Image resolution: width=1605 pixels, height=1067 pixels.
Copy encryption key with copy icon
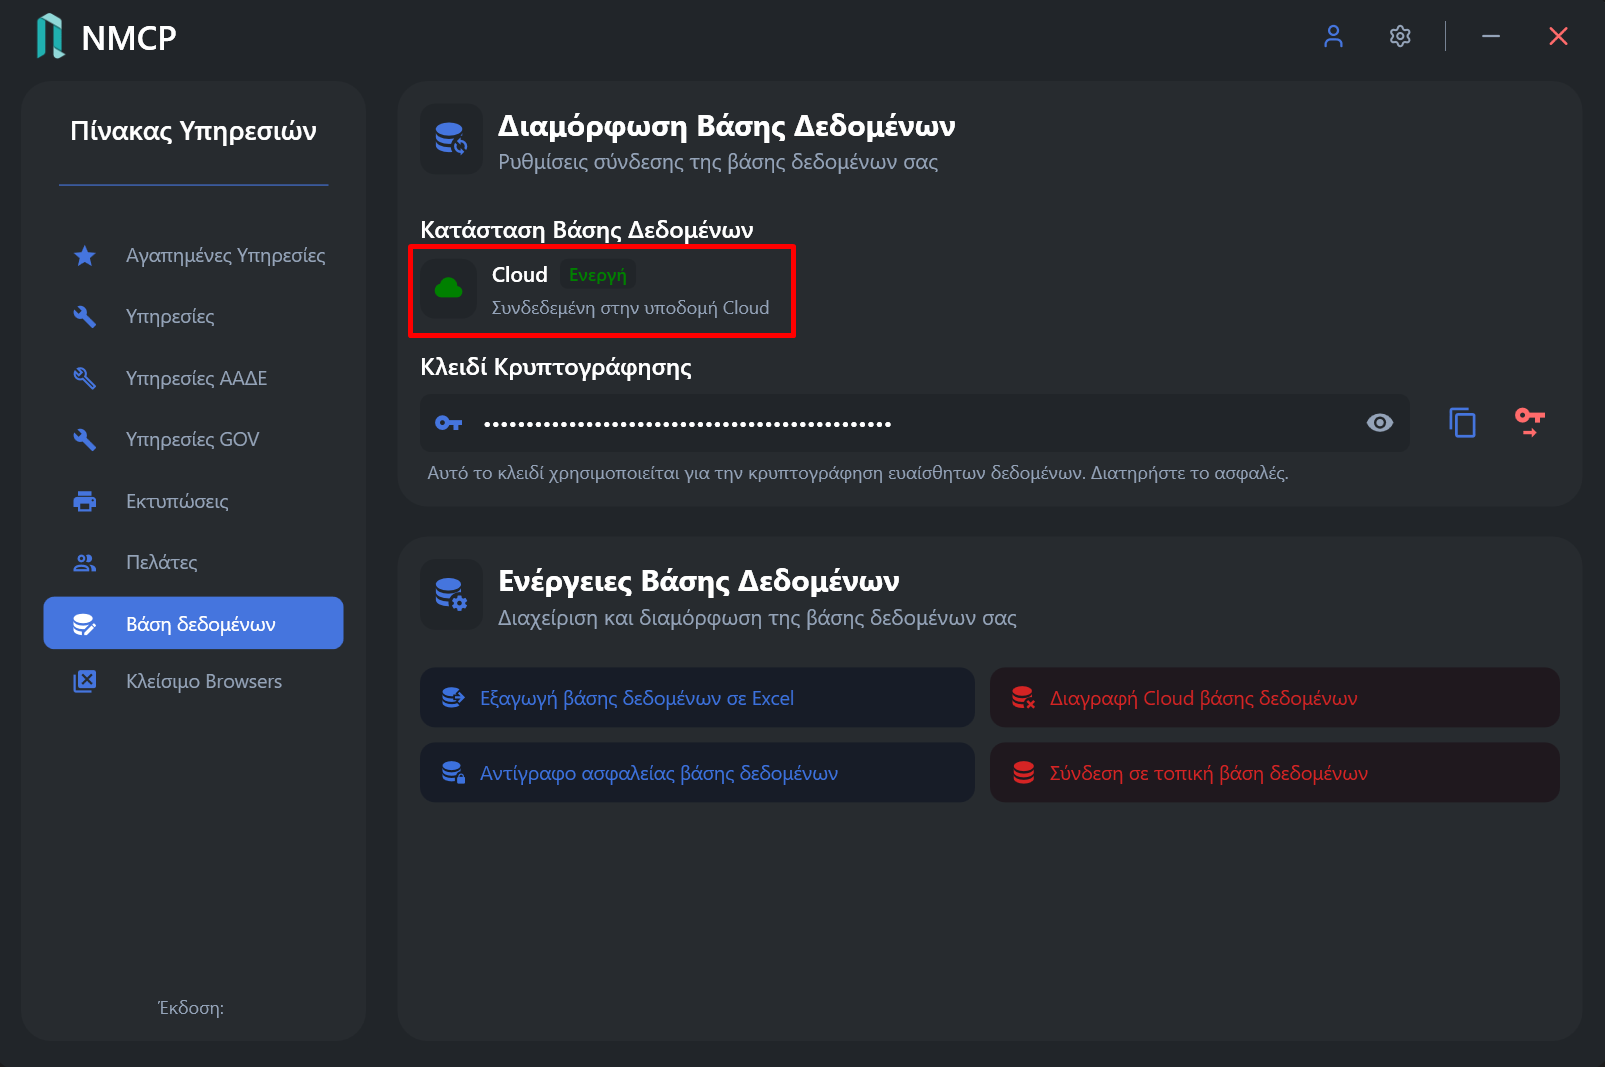[x=1462, y=423]
